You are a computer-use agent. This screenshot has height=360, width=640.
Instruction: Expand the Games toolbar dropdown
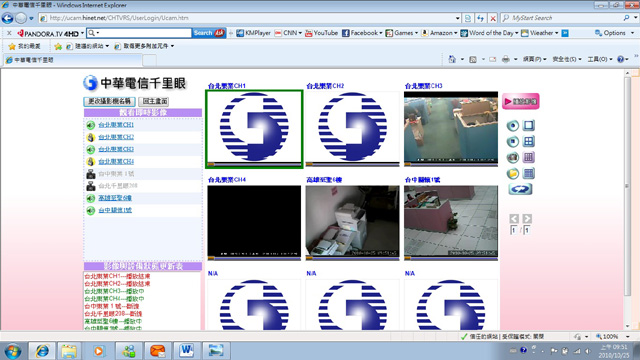tap(416, 33)
